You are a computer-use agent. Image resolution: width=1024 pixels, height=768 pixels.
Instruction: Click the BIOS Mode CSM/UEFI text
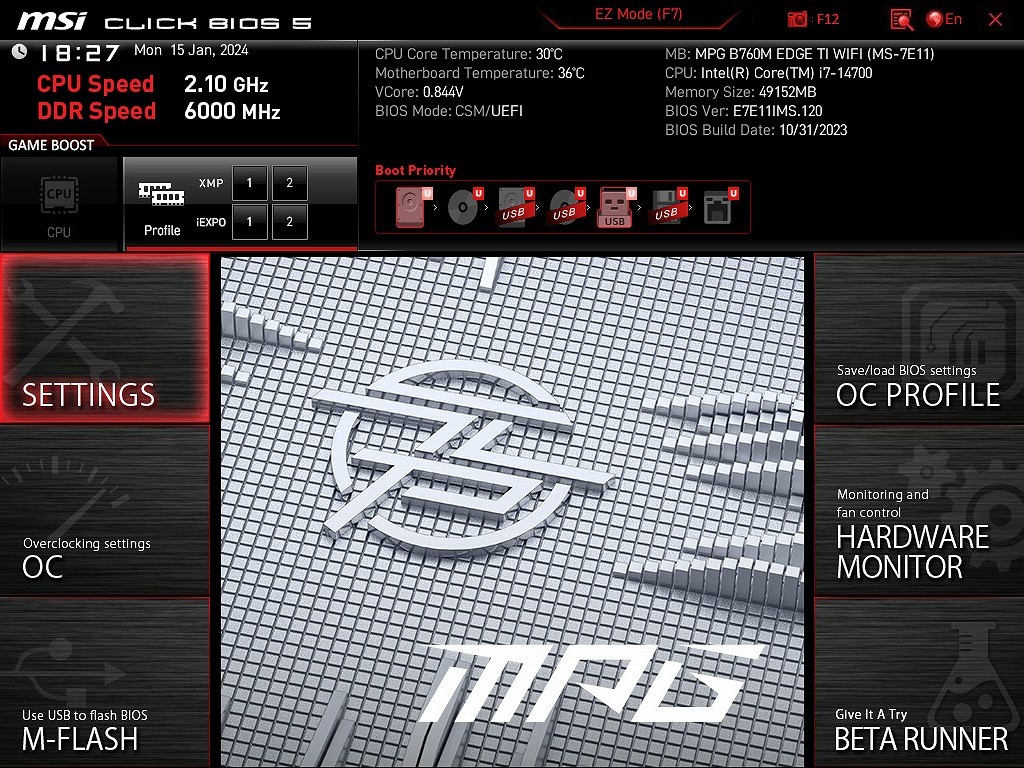point(449,111)
